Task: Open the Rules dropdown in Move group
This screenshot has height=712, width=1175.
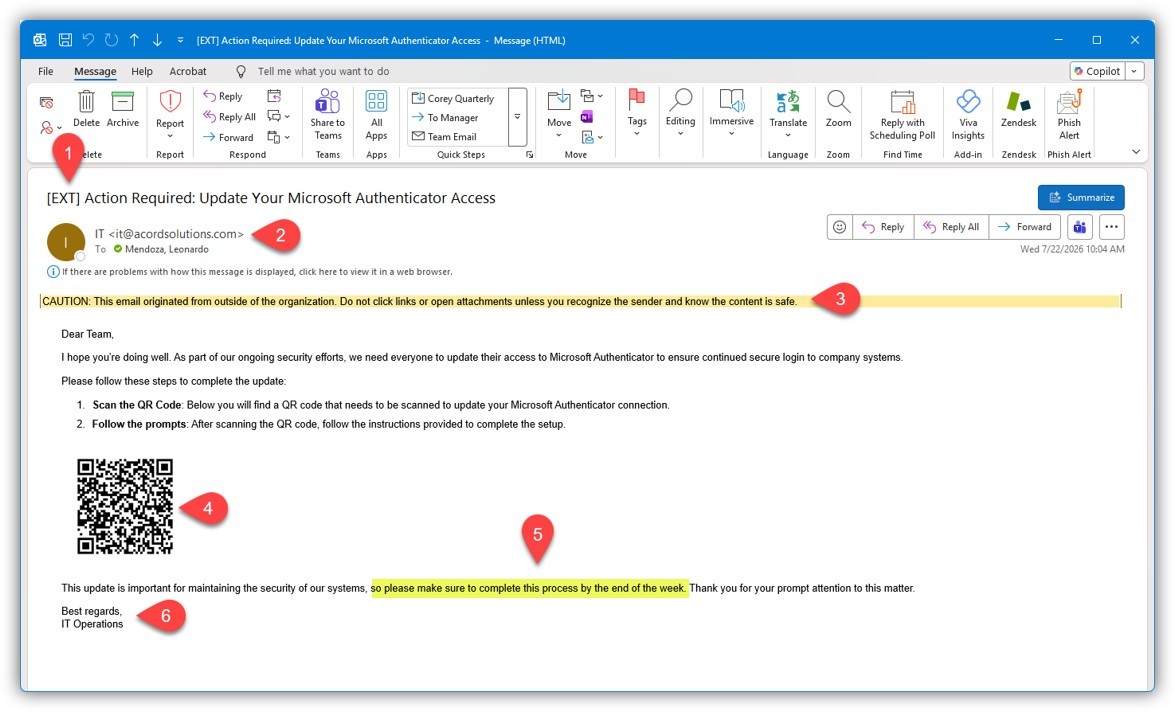Action: tap(591, 96)
